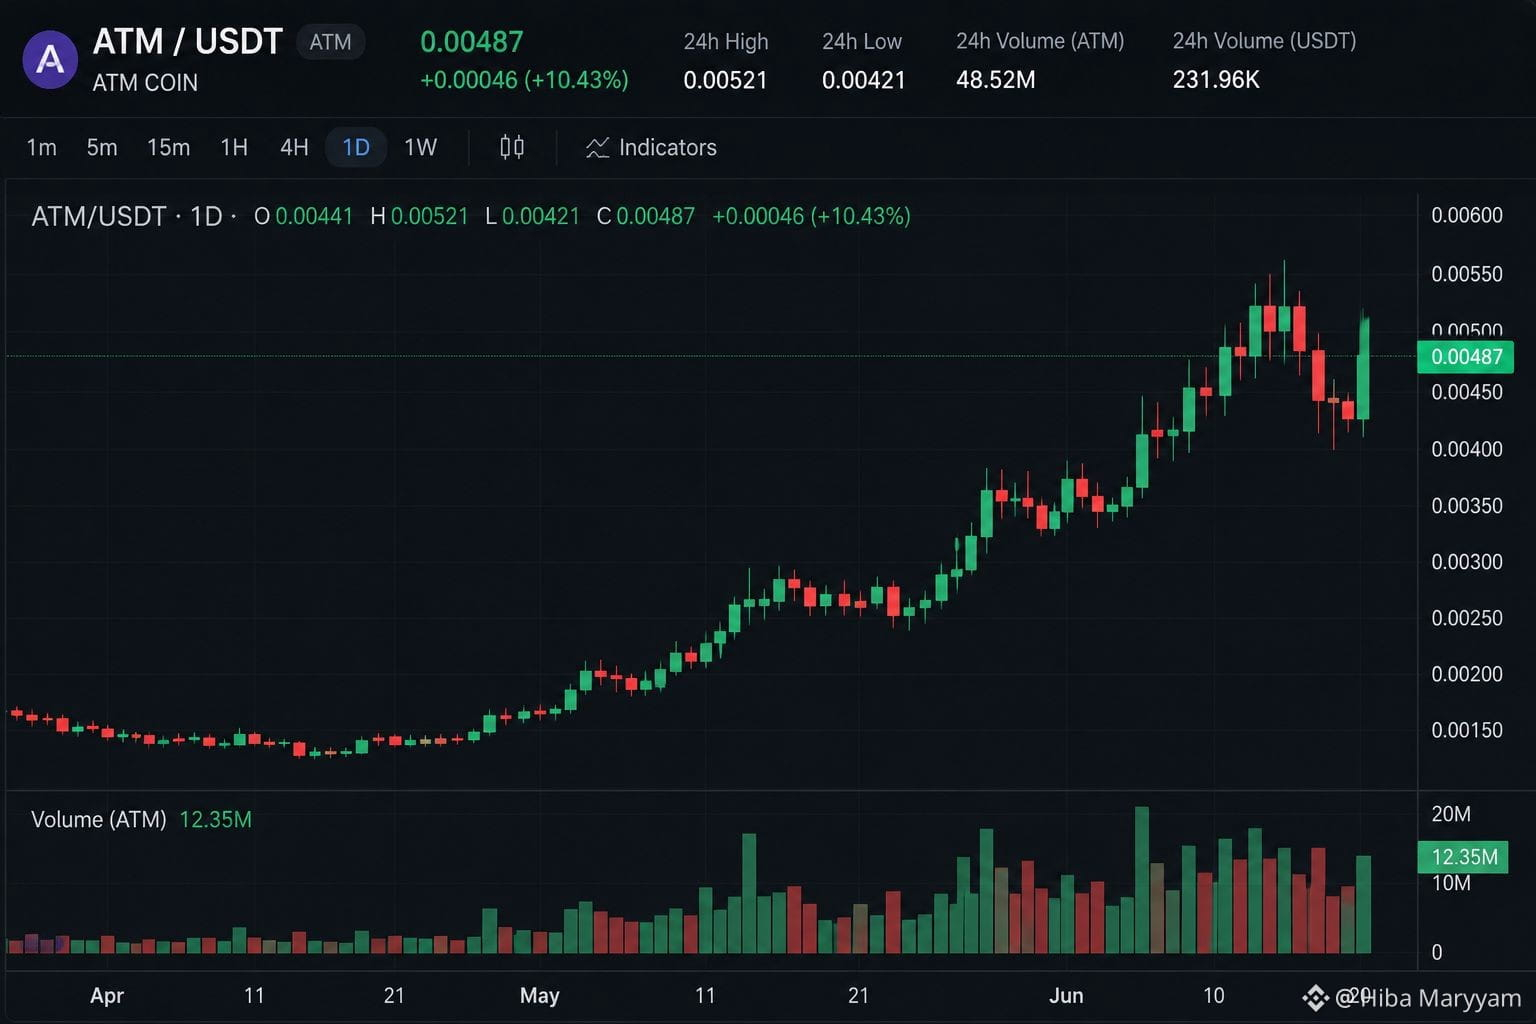
Task: Switch to the 1m timeframe
Action: tap(42, 148)
